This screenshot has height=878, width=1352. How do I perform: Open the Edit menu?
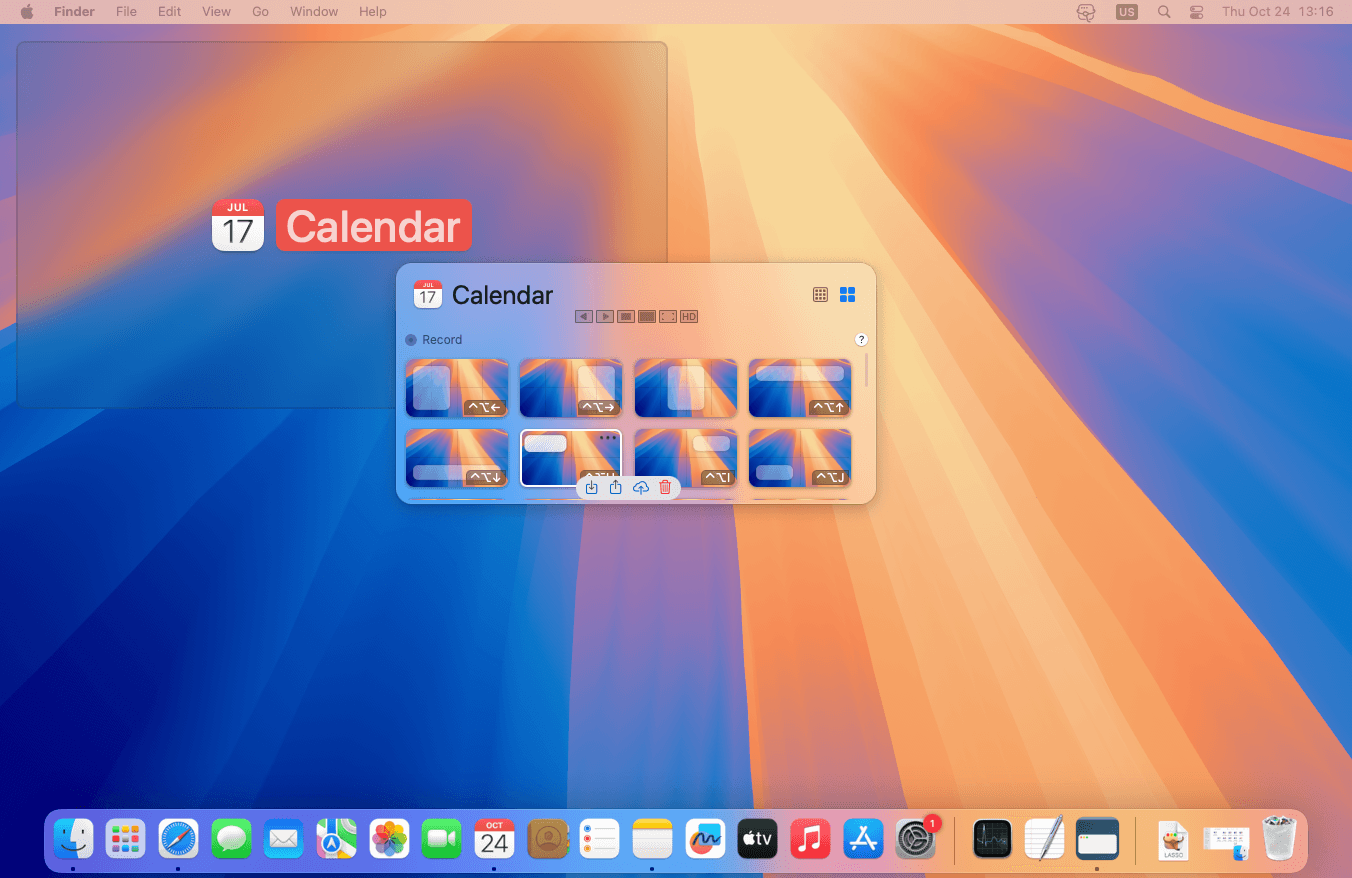pyautogui.click(x=170, y=12)
